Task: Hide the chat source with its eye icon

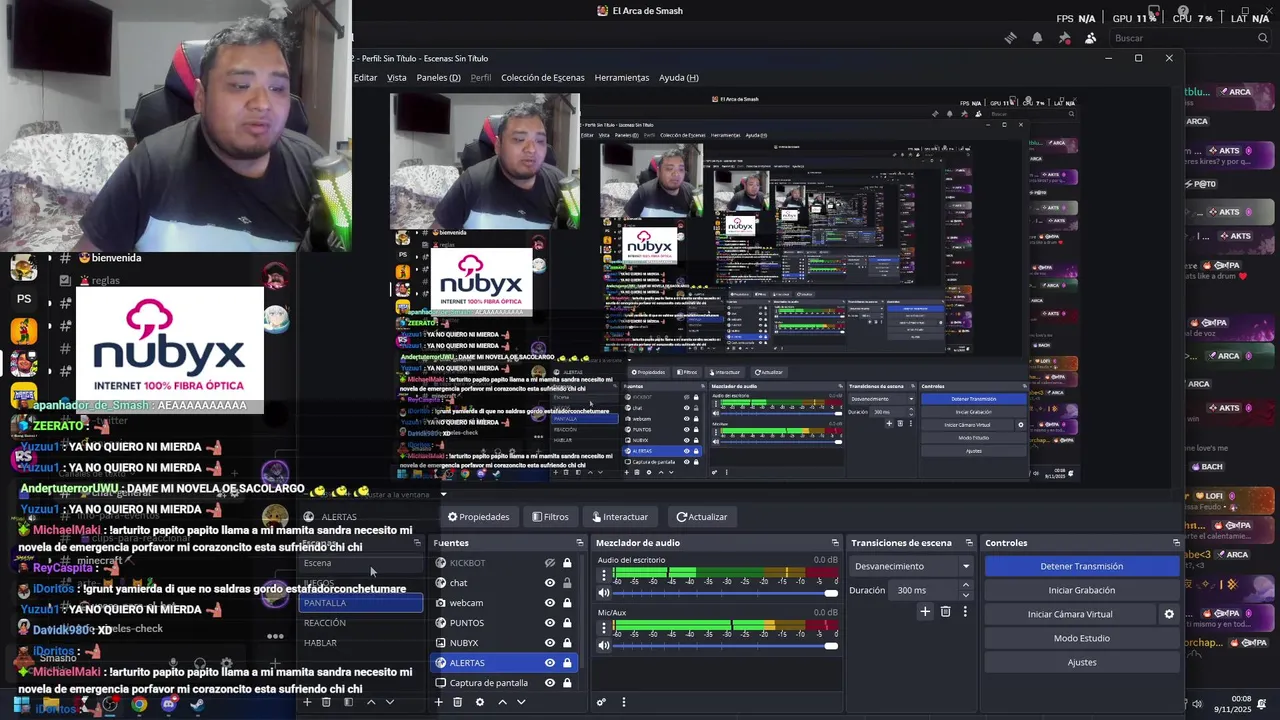Action: click(549, 583)
